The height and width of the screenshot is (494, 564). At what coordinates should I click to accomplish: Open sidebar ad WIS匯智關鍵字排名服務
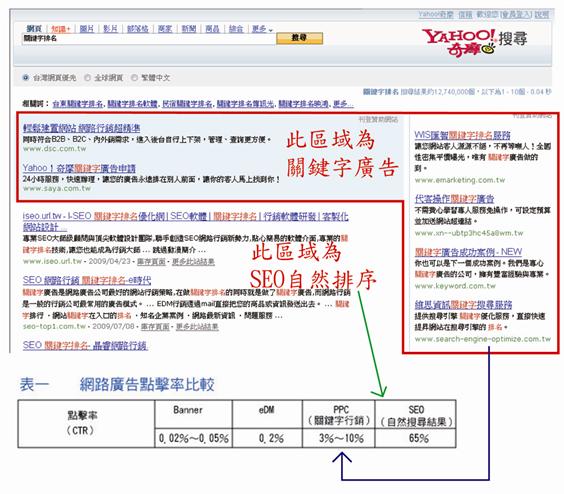click(462, 135)
